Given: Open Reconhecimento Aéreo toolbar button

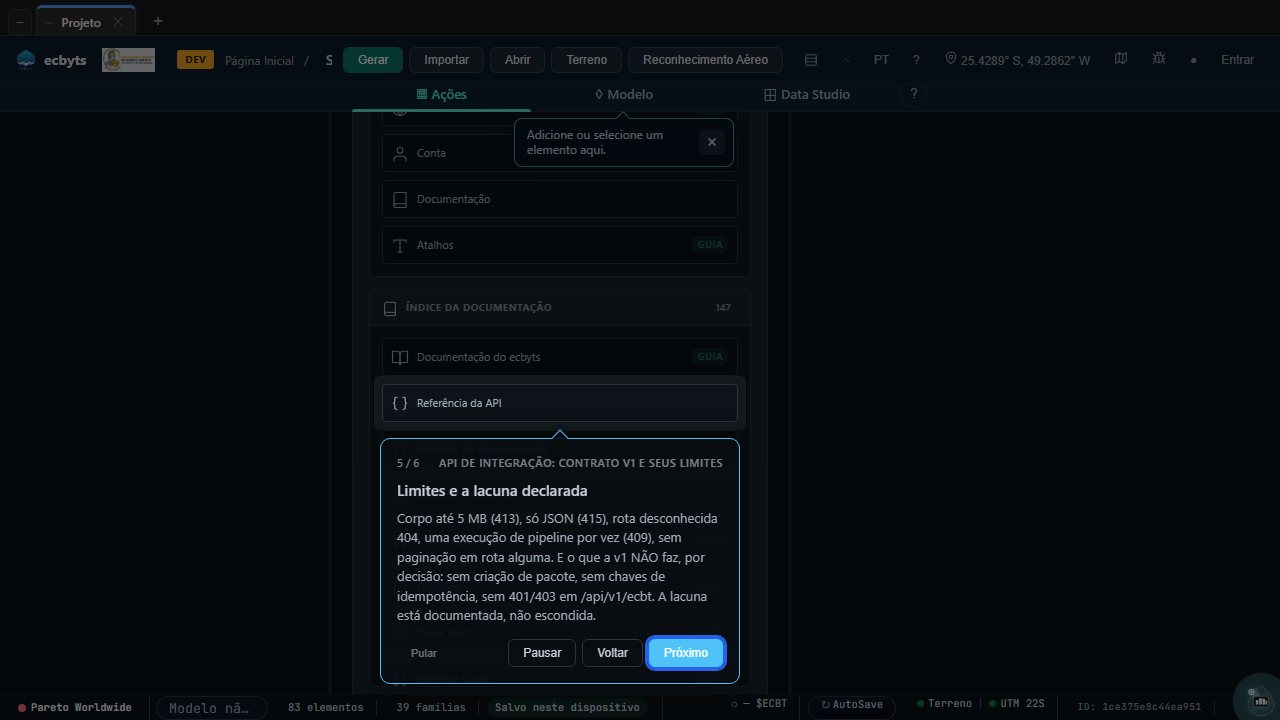Looking at the screenshot, I should tap(705, 60).
